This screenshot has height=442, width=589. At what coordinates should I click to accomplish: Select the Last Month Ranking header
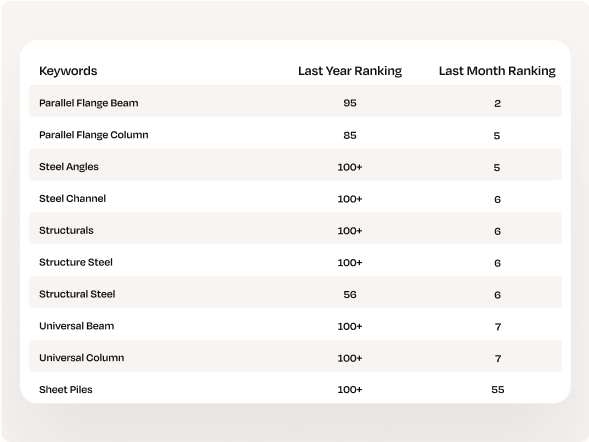[497, 71]
